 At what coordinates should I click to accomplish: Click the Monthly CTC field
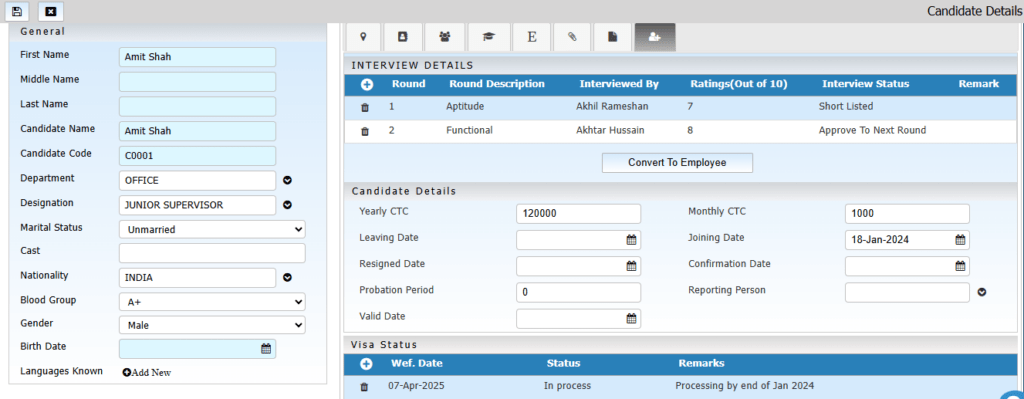[x=907, y=214]
